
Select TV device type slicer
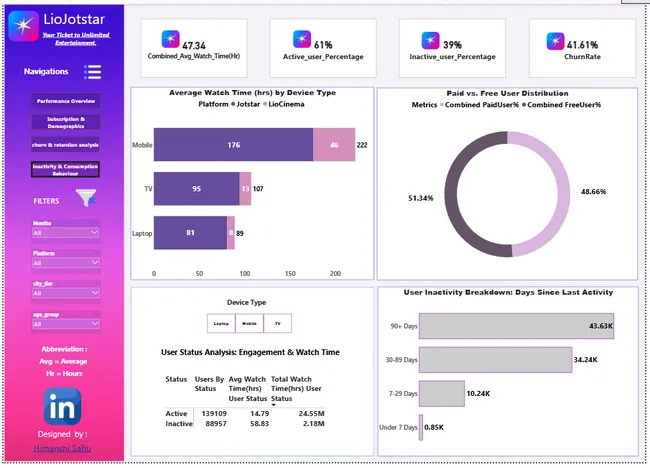point(277,323)
